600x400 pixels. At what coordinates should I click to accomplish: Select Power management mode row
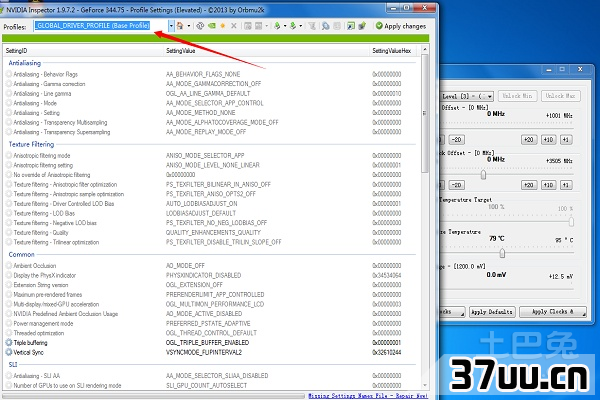(210, 323)
